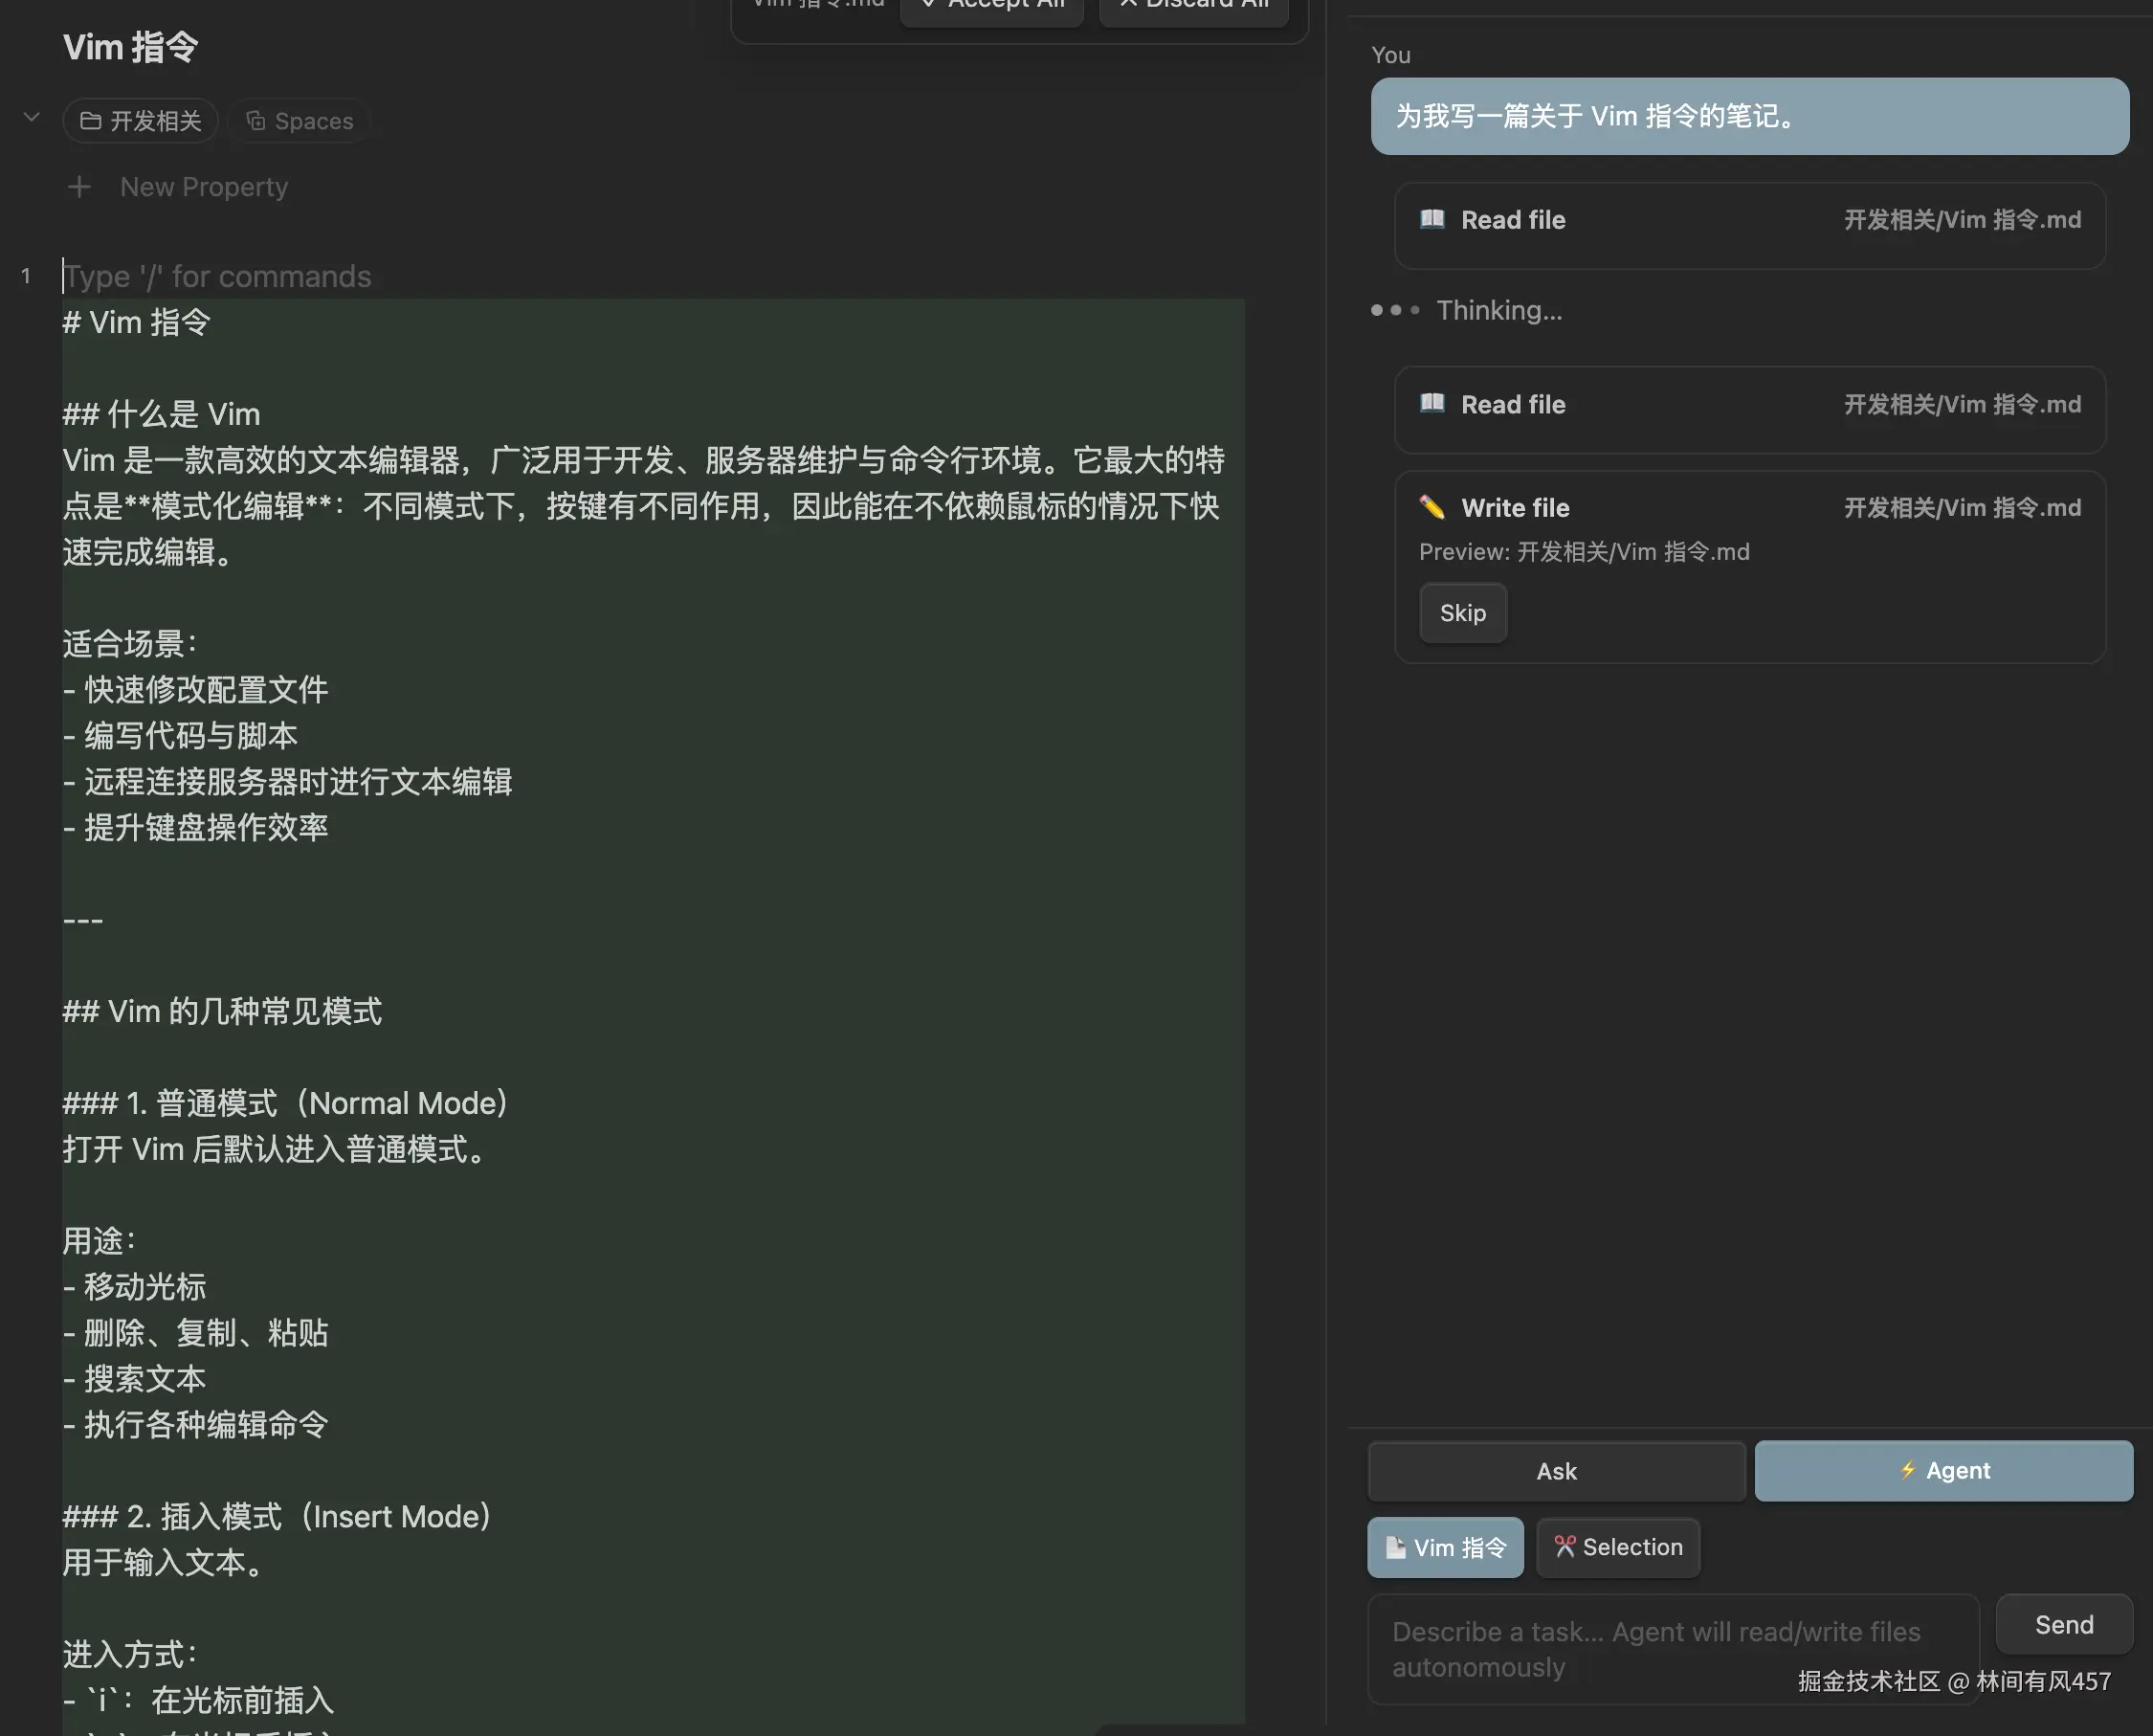Screen dimensions: 2153x1736
Task: Click the Spaces copy icon
Action: coord(256,121)
